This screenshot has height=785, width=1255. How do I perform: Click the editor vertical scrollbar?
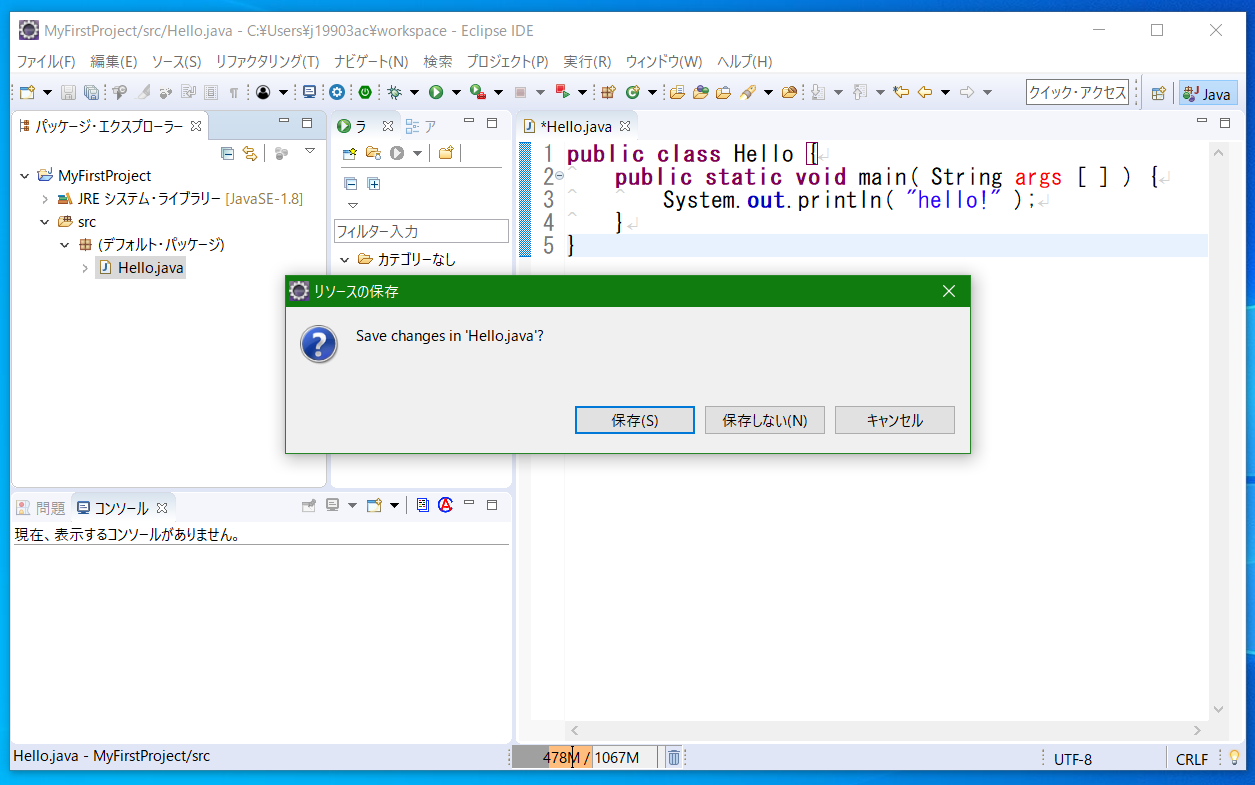tap(1218, 430)
